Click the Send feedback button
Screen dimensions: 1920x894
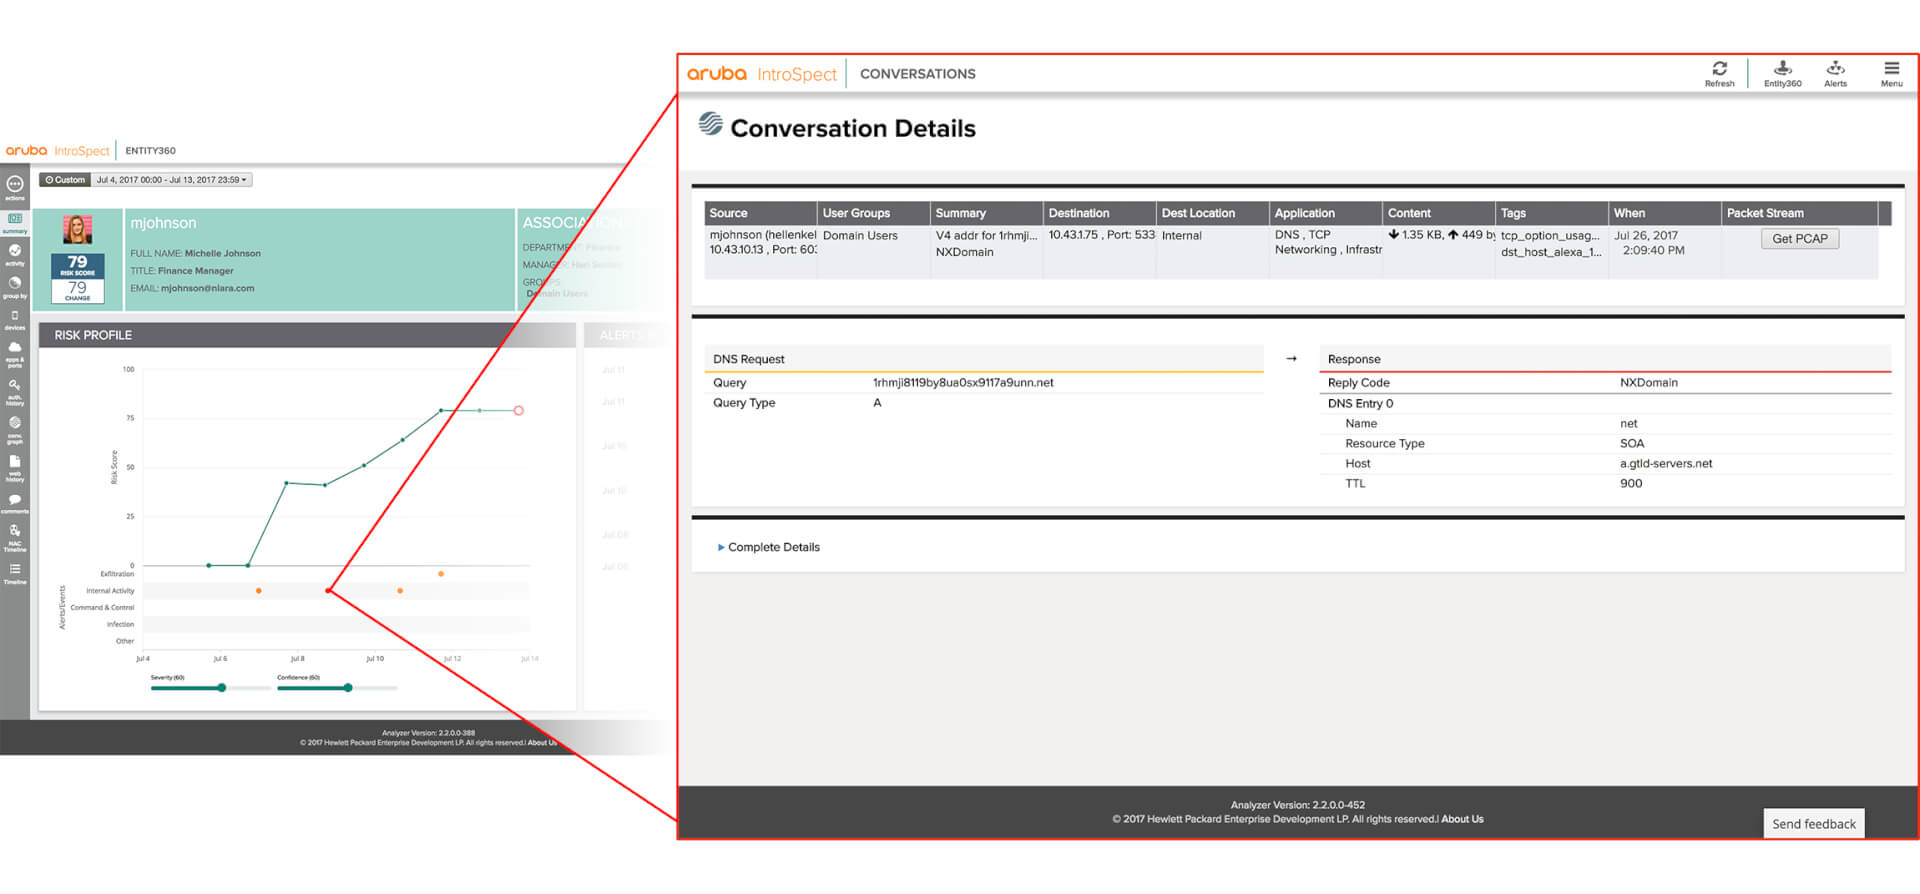[x=1813, y=824]
